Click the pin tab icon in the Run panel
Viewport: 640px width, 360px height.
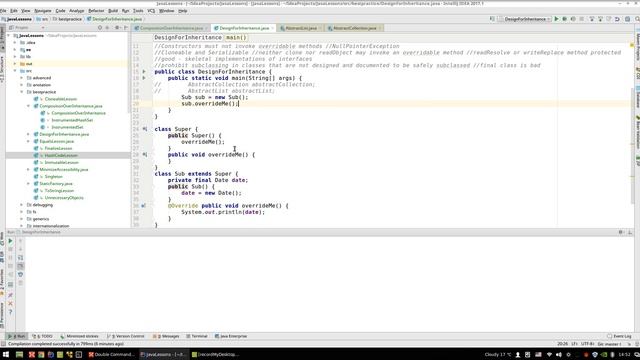11,295
